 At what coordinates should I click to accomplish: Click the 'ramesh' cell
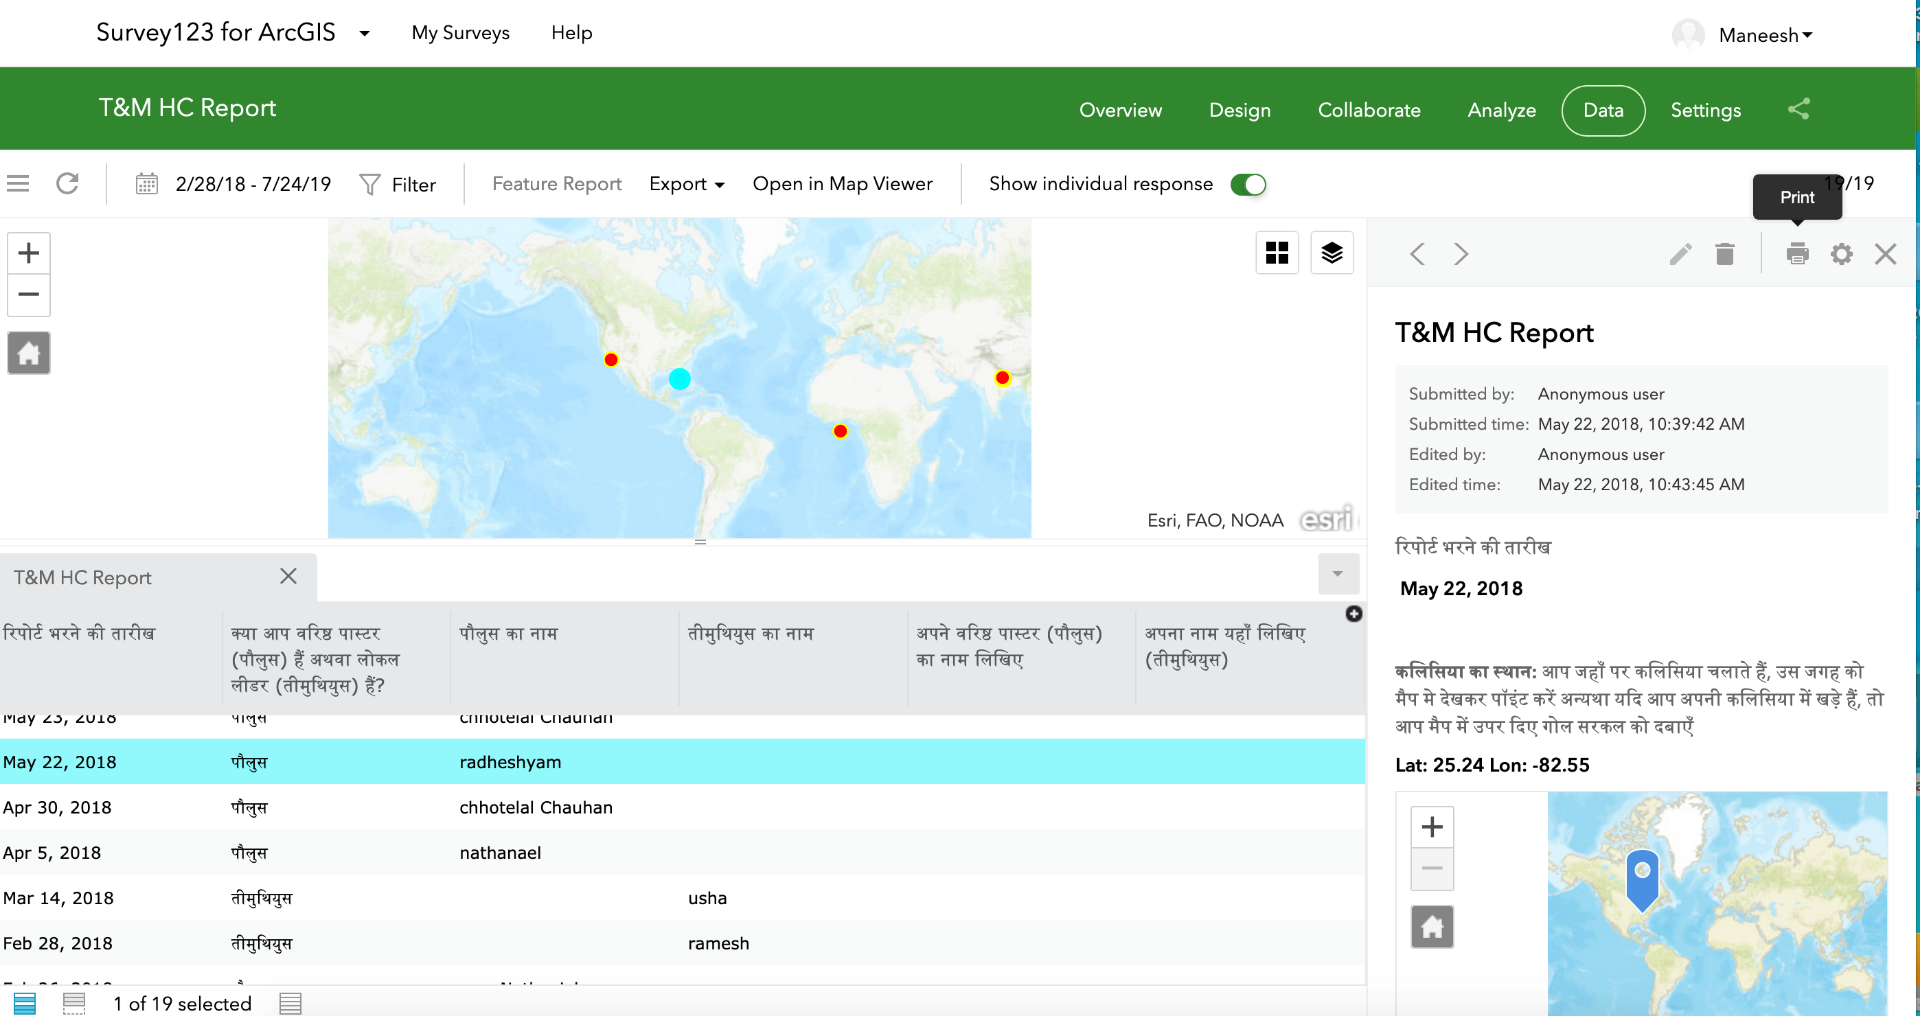718,943
